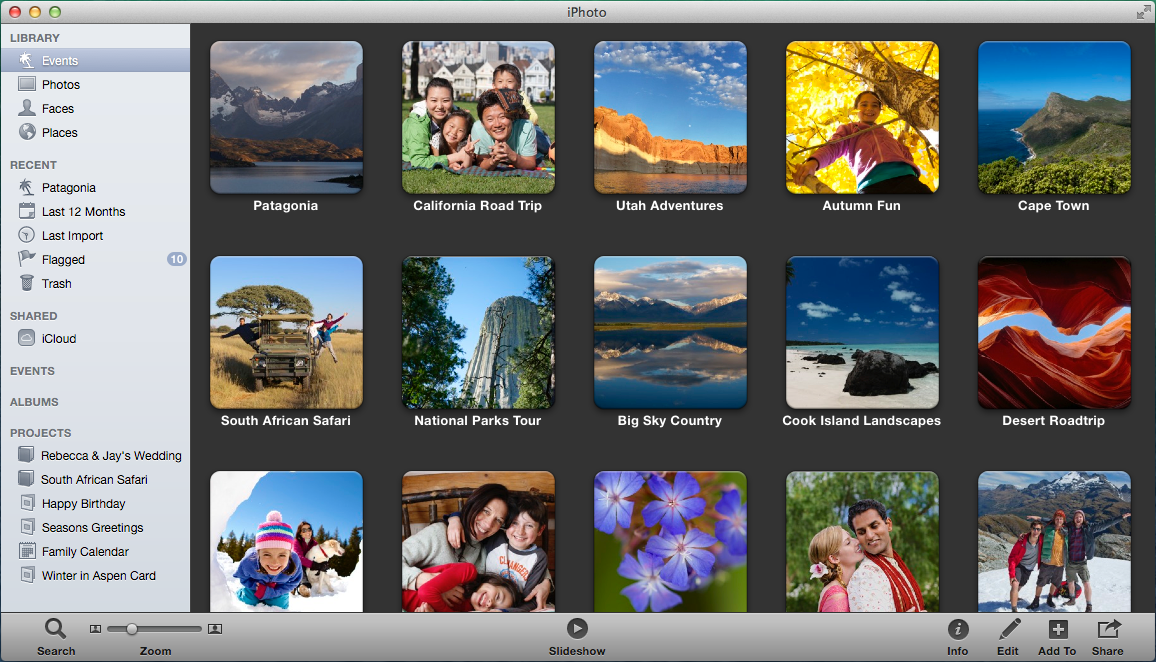
Task: Select the snowy mountain hikers thumbnail
Action: click(1054, 542)
